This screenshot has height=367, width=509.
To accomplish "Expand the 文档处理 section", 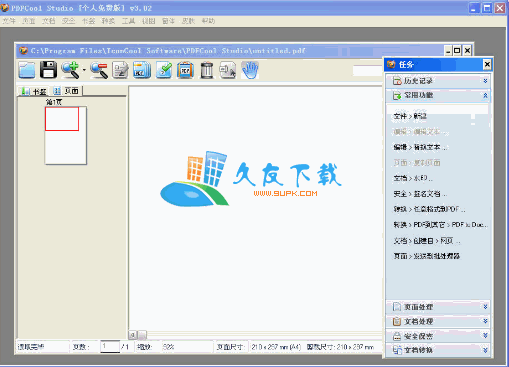I will pos(438,321).
